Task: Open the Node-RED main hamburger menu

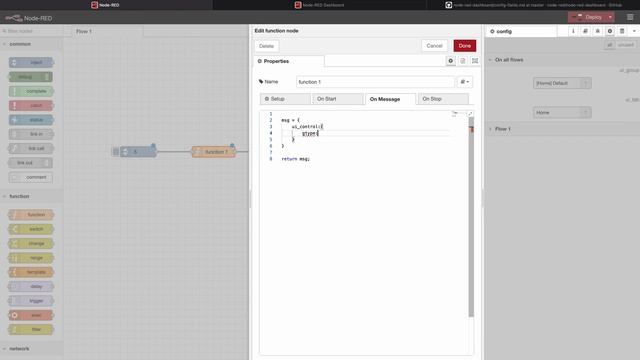Action: [x=630, y=17]
